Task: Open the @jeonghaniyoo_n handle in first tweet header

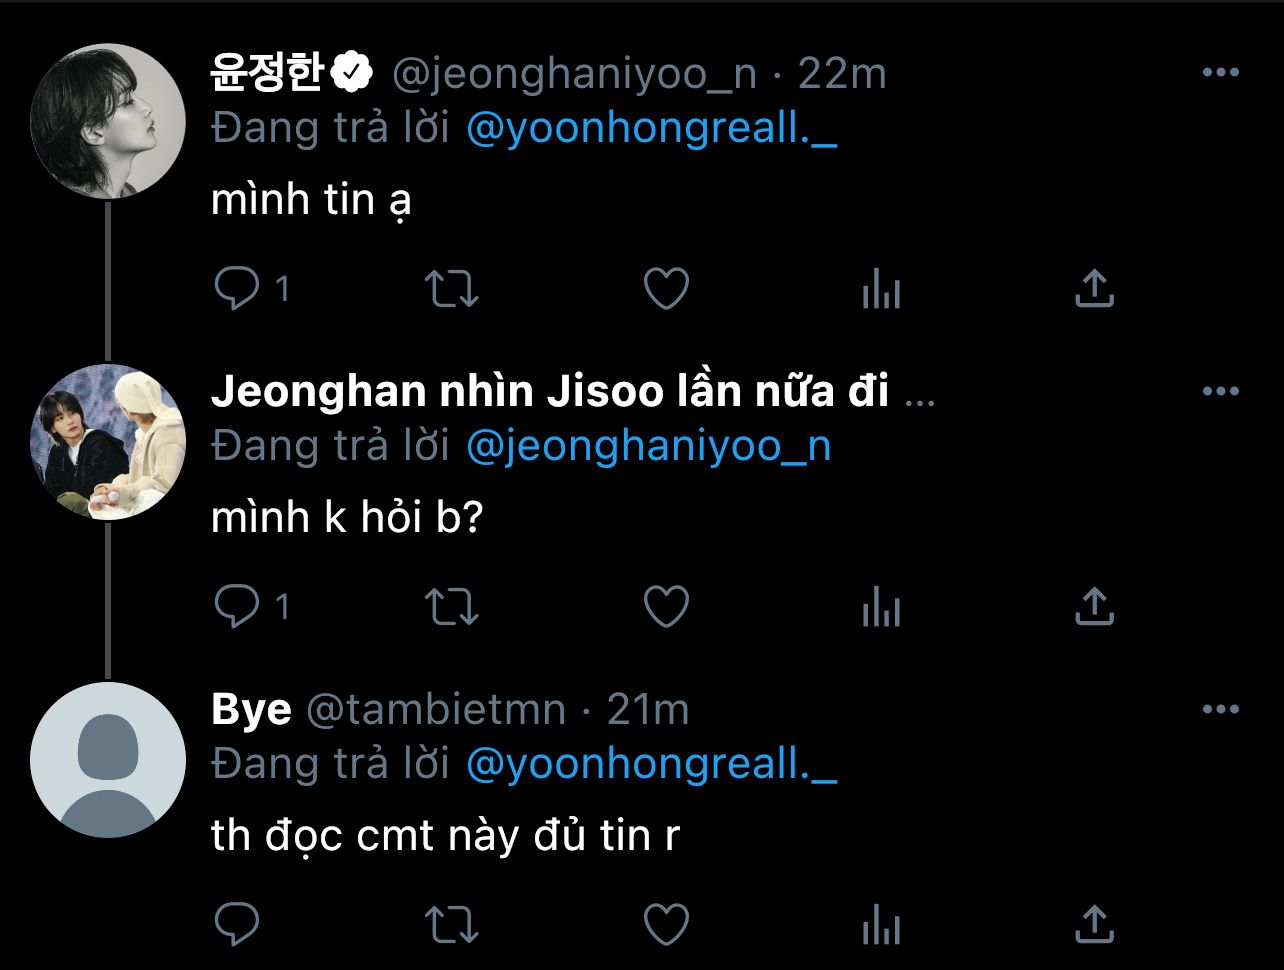Action: (573, 75)
